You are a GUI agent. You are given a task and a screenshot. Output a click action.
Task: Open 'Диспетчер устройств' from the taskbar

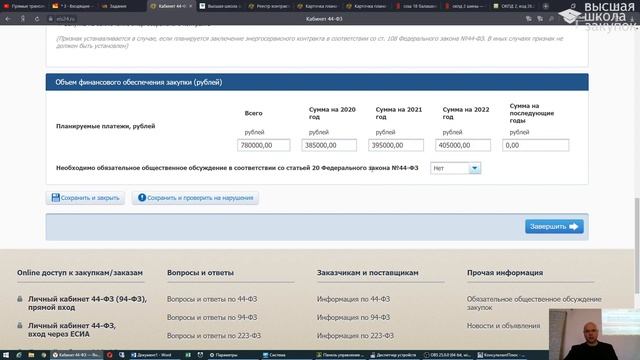click(x=393, y=355)
